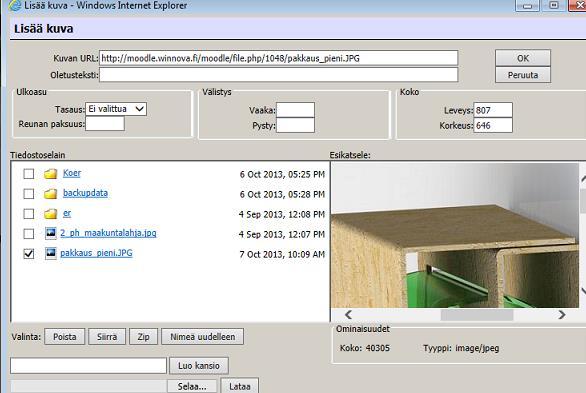Click the er folder icon
Image resolution: width=586 pixels, height=393 pixels.
coord(50,214)
